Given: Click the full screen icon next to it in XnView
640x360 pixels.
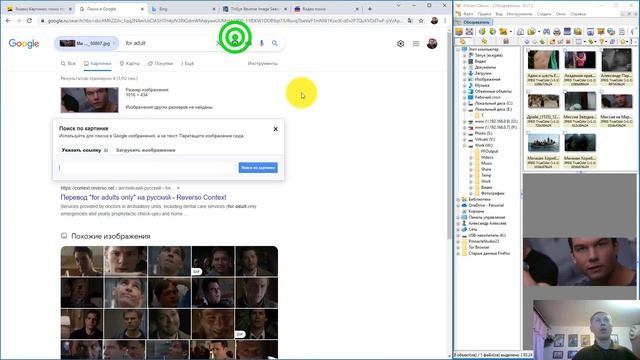Looking at the screenshot, I should click(x=469, y=31).
